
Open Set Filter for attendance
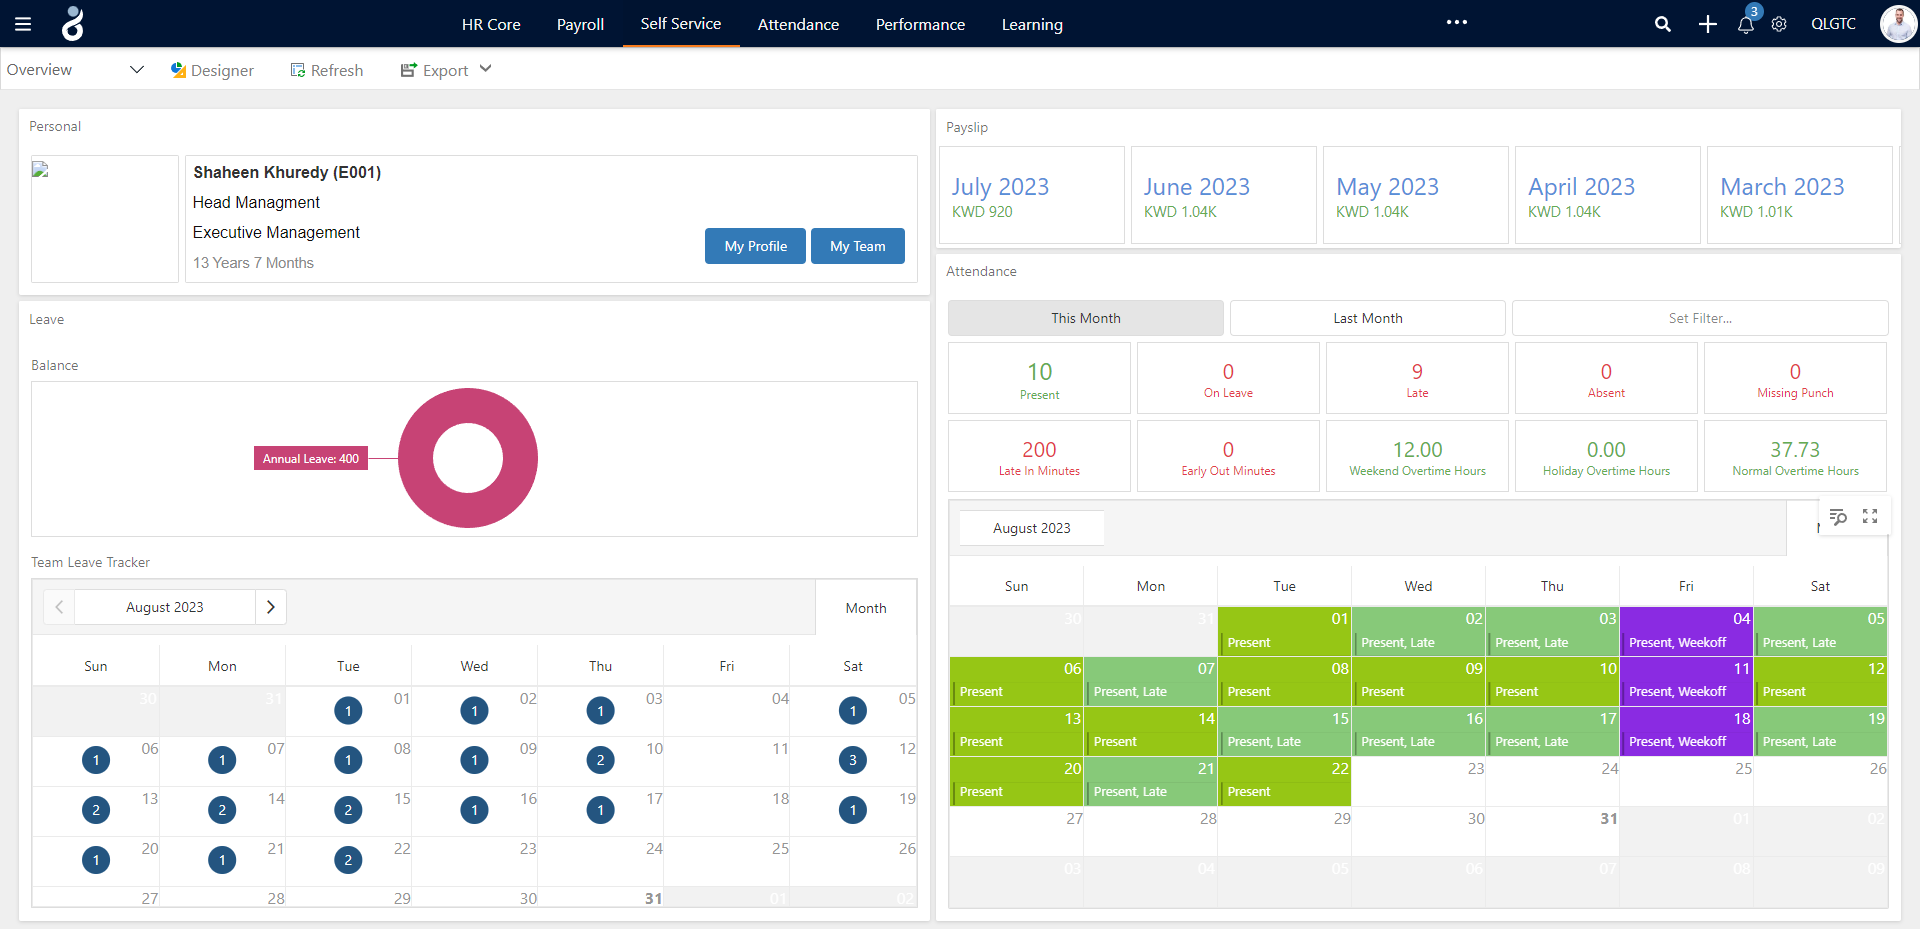[x=1699, y=318]
